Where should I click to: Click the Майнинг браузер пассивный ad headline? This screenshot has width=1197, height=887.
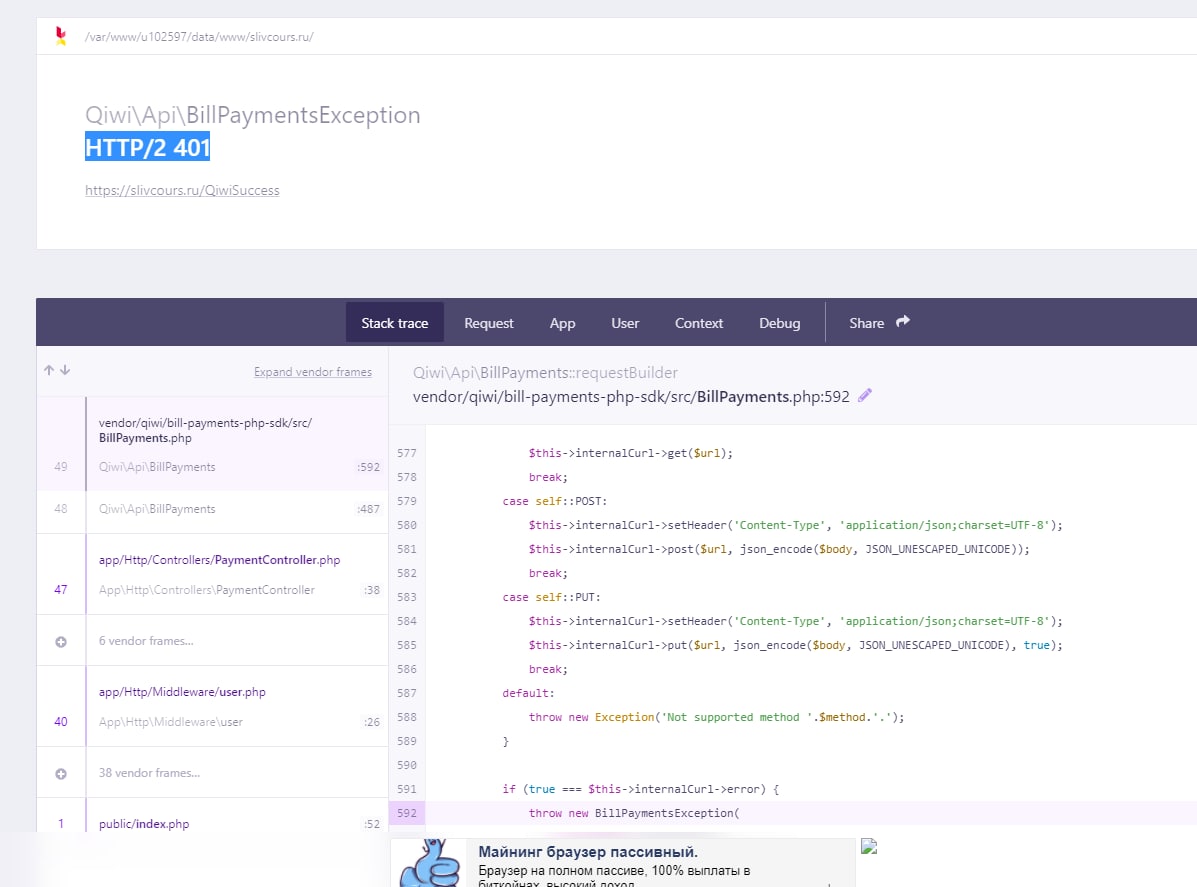[x=588, y=852]
